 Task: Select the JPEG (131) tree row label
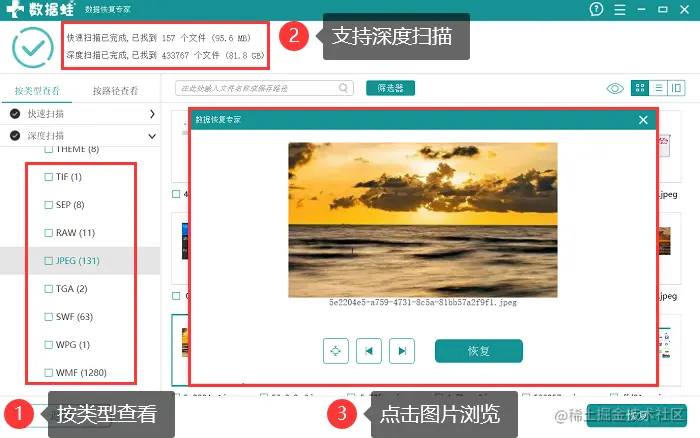tap(78, 261)
